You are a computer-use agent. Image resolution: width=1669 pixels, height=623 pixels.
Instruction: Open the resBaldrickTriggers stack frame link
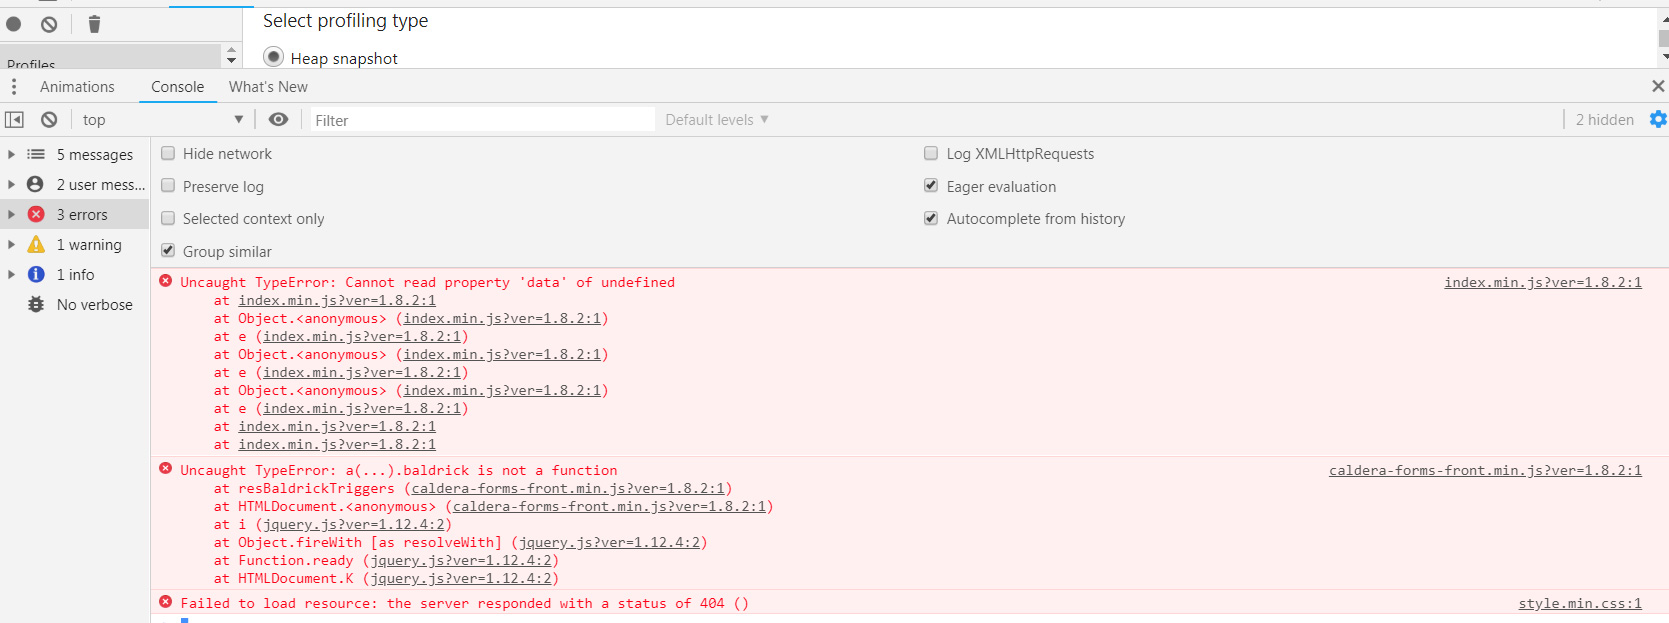(x=568, y=488)
